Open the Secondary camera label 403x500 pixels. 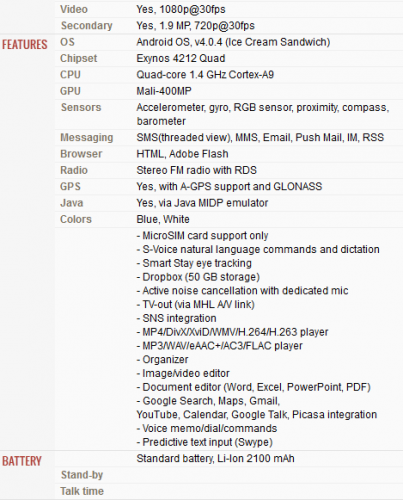point(87,26)
